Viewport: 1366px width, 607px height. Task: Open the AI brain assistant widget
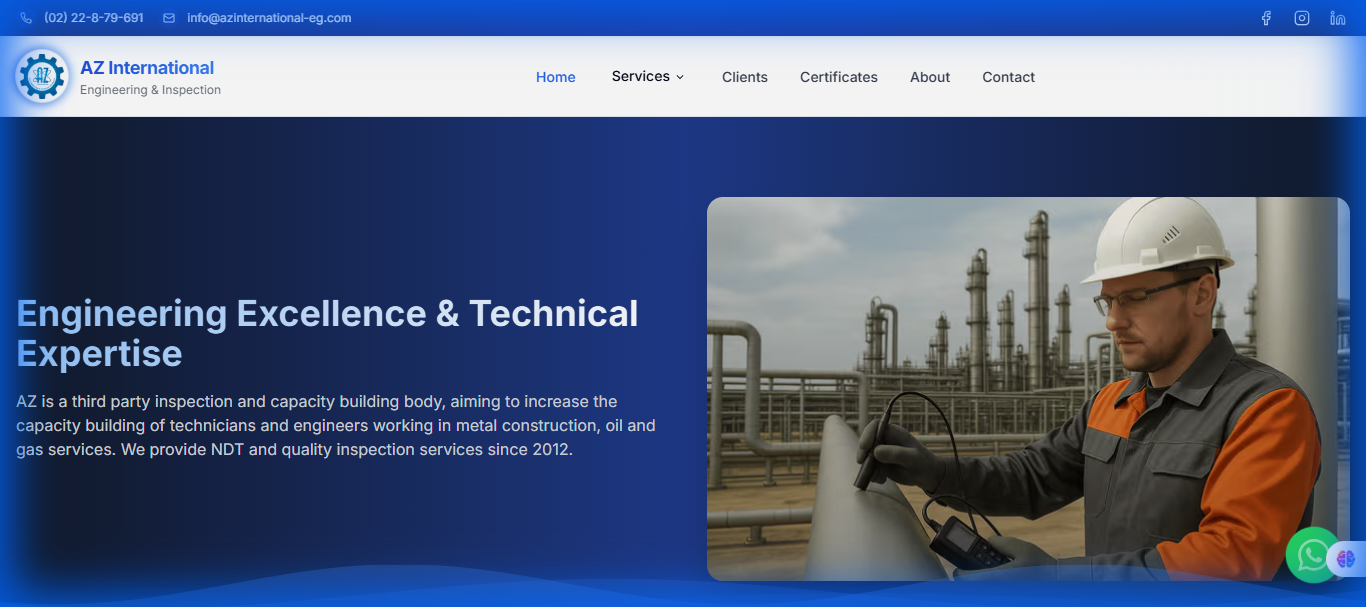tap(1346, 559)
